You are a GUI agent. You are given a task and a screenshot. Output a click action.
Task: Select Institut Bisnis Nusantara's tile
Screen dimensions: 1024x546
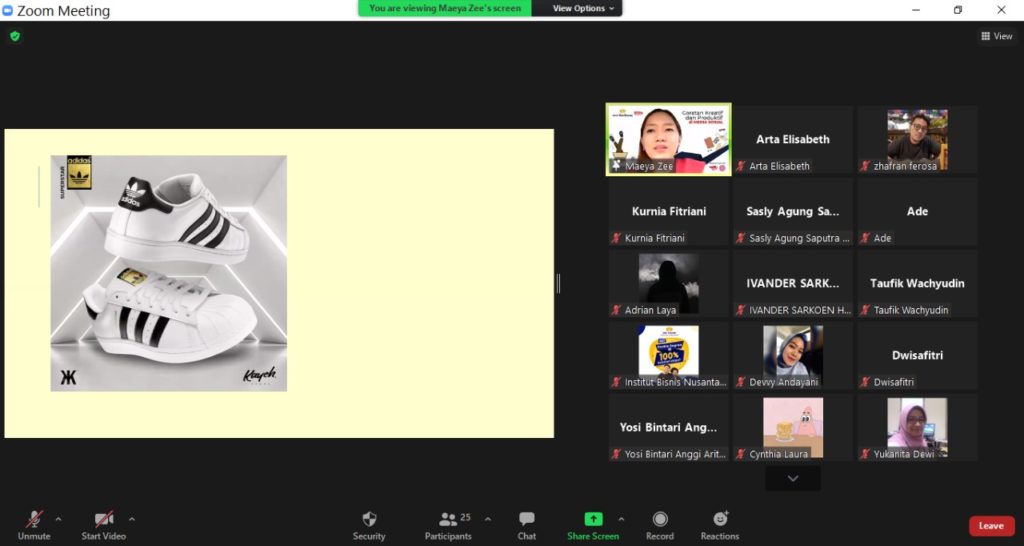click(669, 355)
